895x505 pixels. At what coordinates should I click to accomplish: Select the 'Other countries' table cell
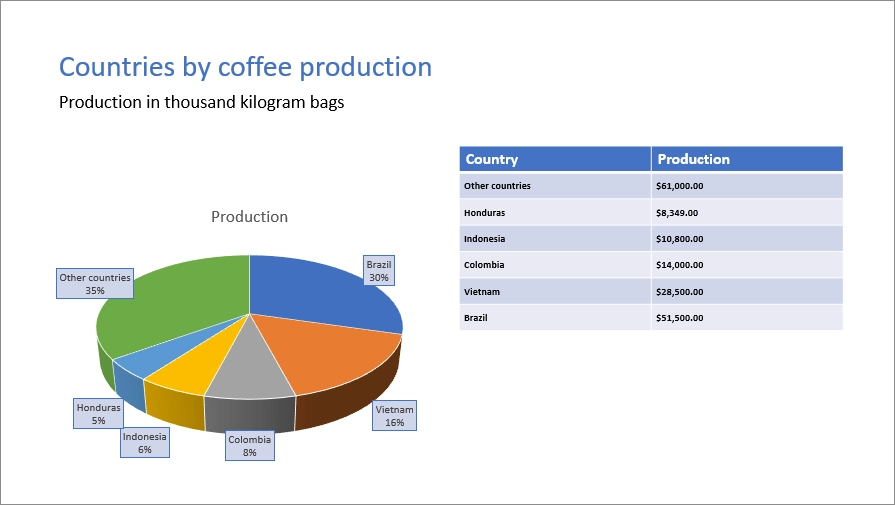tap(555, 186)
